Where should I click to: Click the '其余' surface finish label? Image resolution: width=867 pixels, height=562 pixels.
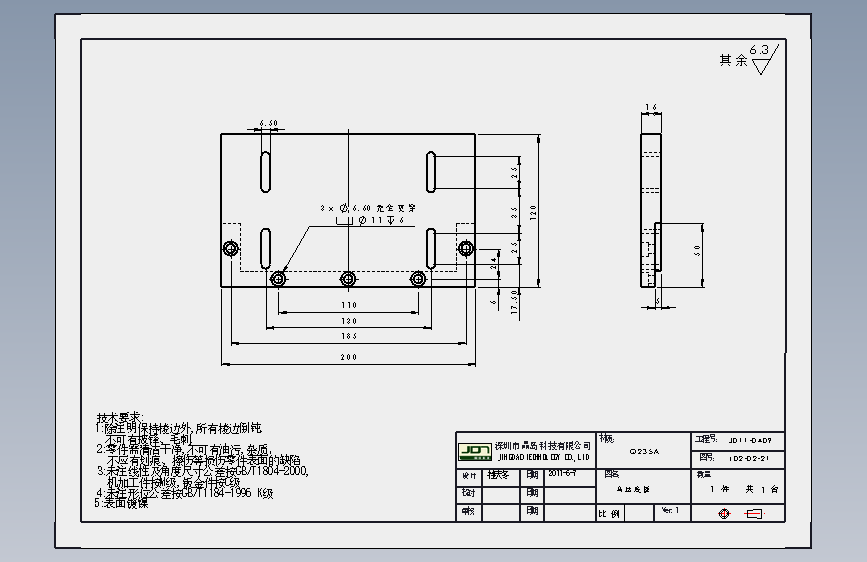tap(733, 60)
